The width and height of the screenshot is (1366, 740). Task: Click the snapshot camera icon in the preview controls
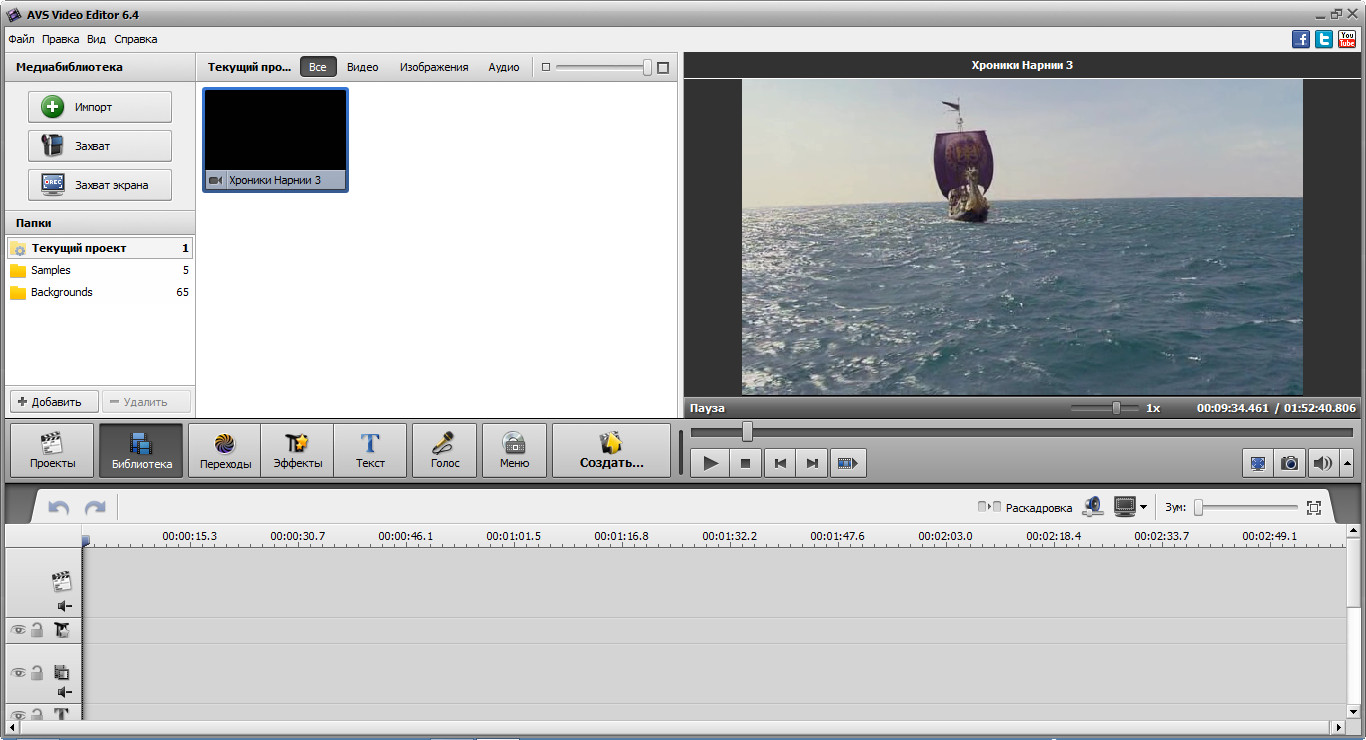[x=1290, y=463]
